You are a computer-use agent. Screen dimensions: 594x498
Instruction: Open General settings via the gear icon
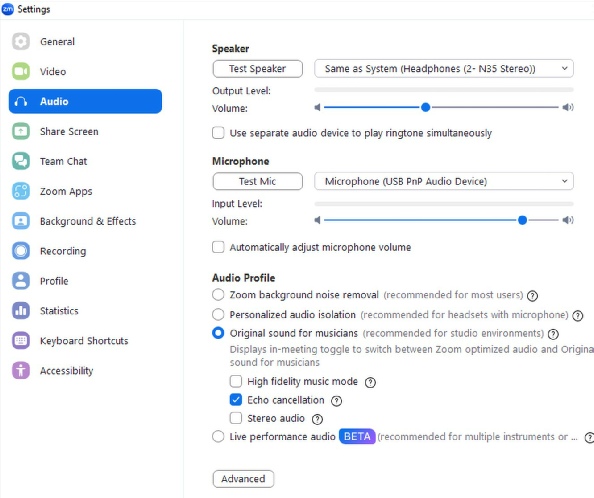21,41
